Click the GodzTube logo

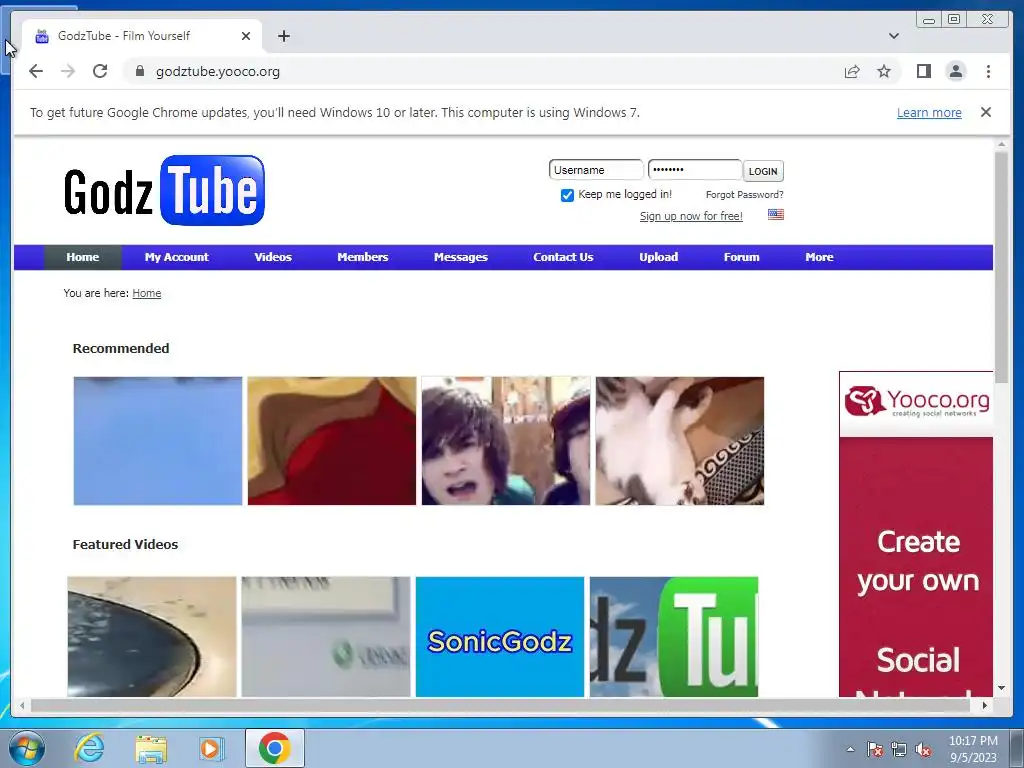point(164,190)
